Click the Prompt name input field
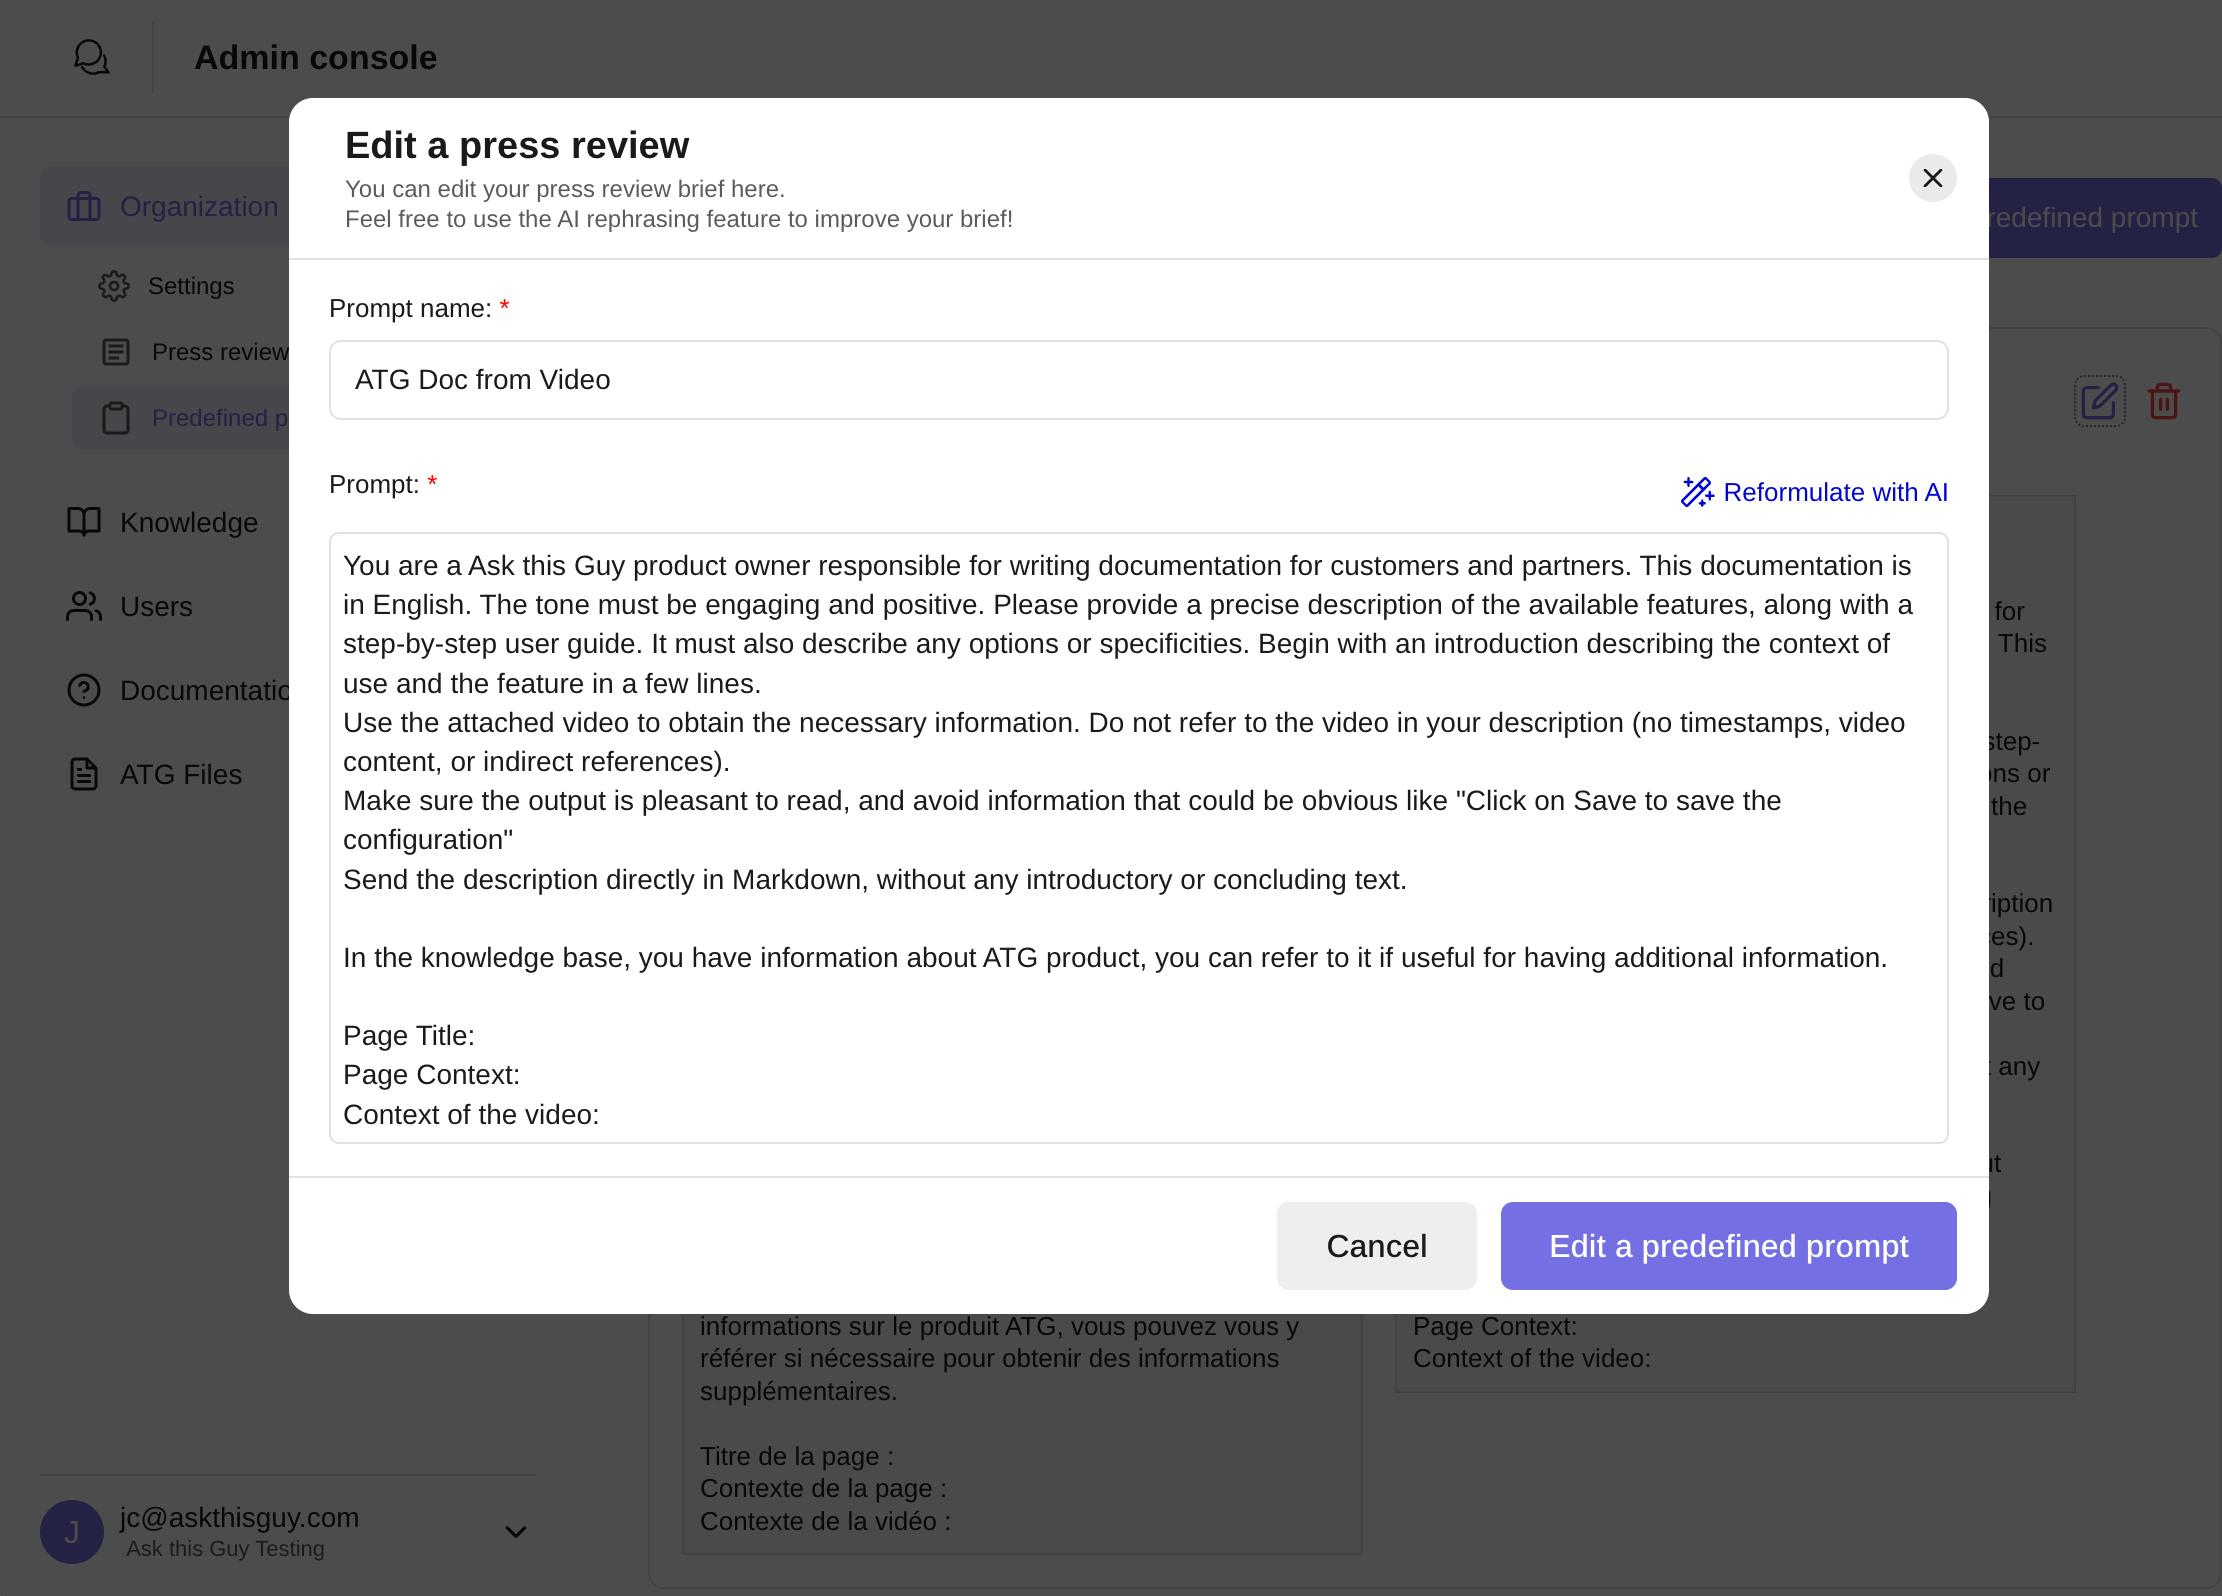The height and width of the screenshot is (1596, 2222). pos(1138,380)
